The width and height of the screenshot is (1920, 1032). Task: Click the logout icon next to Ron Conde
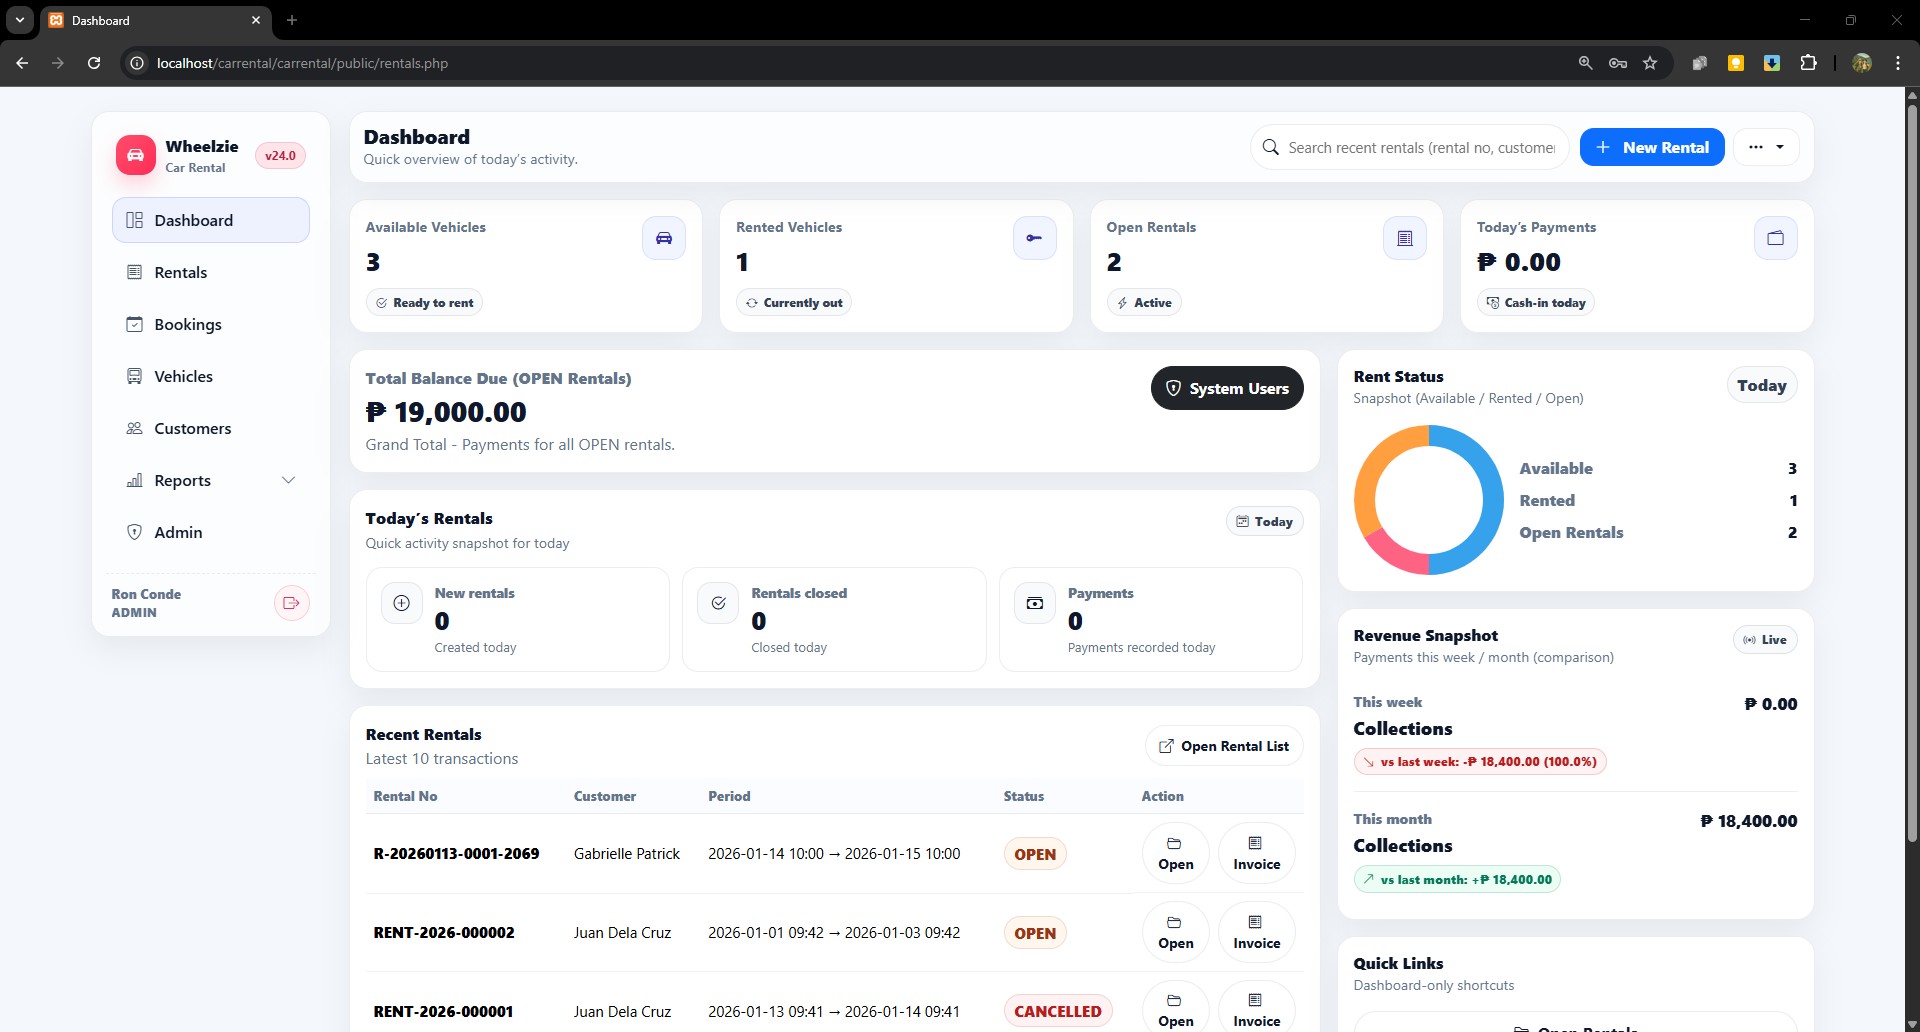point(290,603)
